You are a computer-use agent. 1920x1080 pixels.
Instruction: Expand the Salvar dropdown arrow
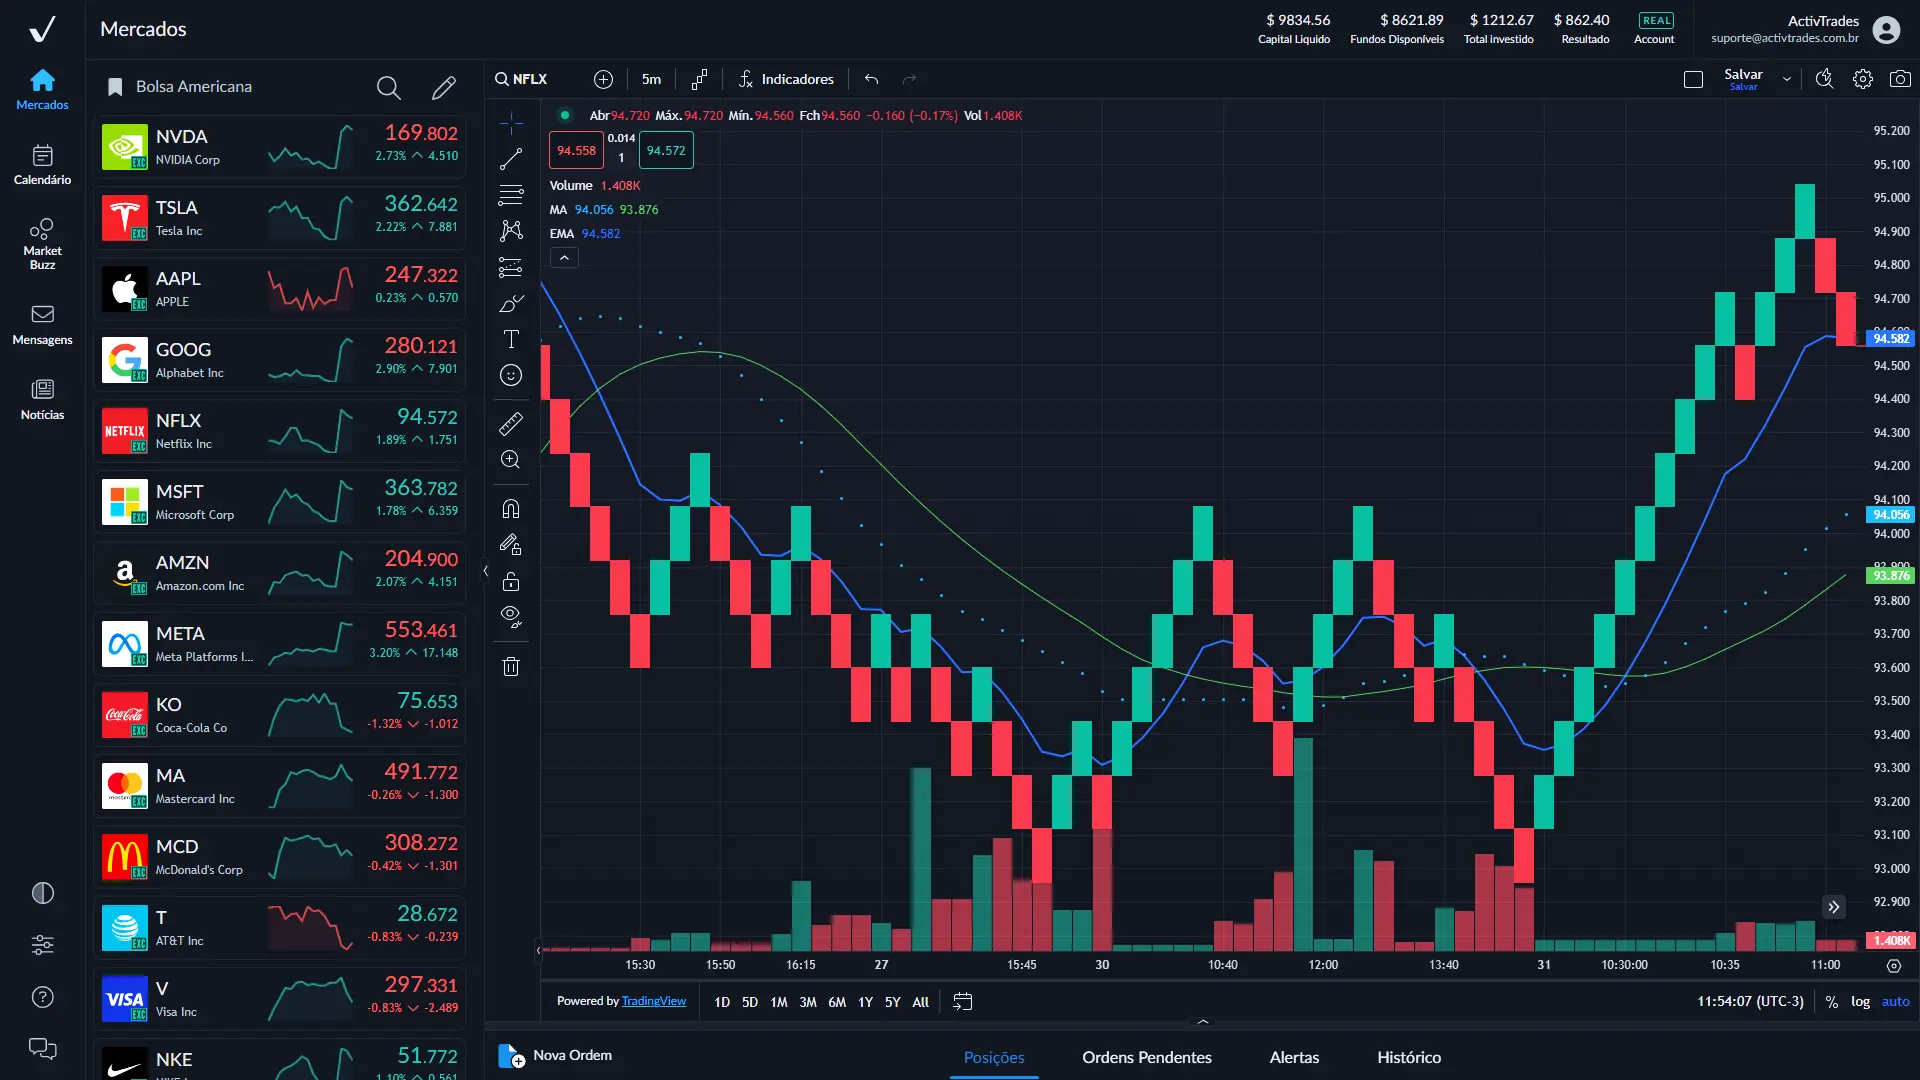tap(1787, 79)
